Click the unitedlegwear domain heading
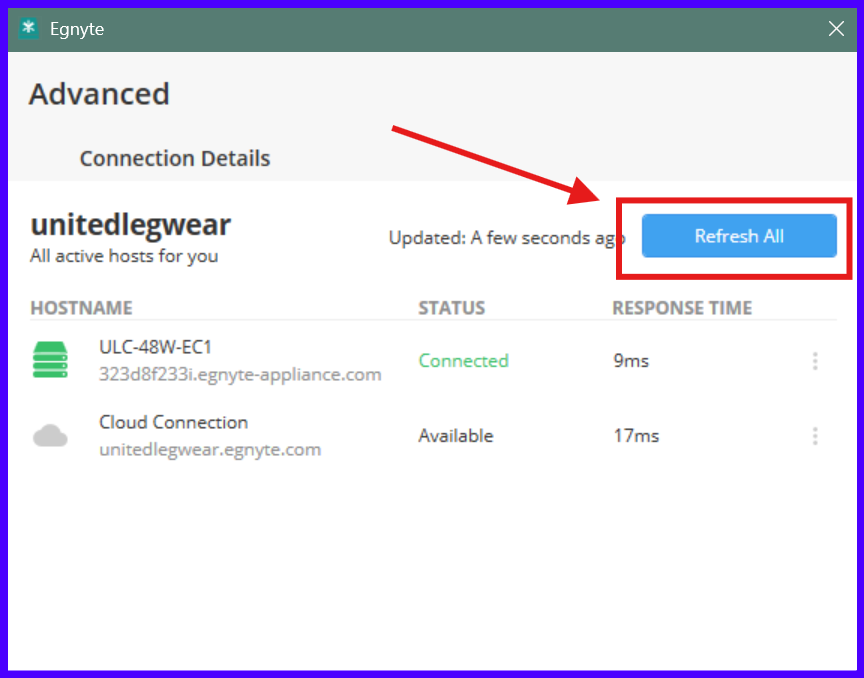 [x=130, y=225]
